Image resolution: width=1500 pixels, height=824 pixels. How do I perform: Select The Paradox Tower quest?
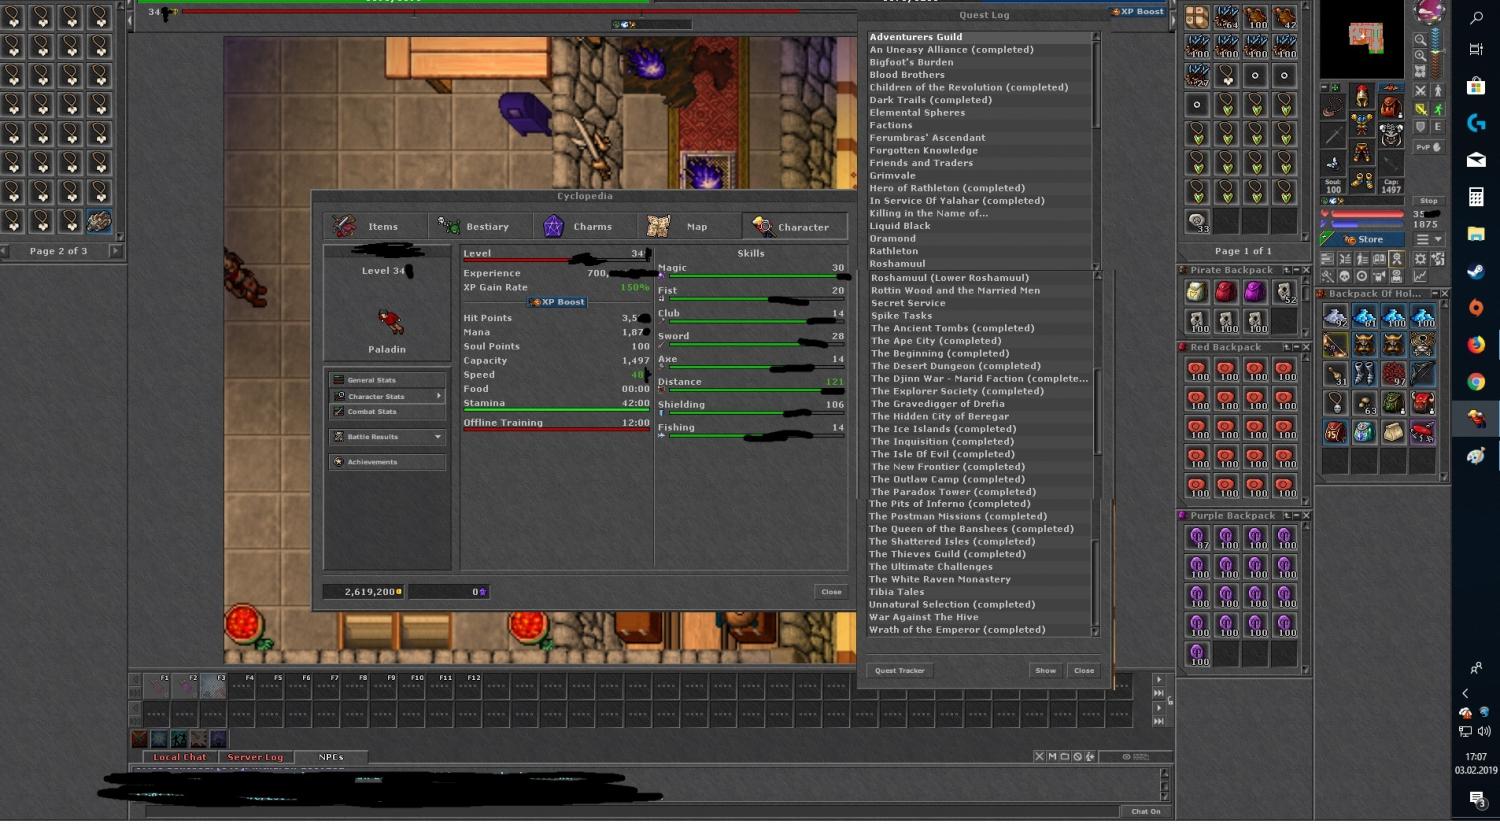click(979, 492)
